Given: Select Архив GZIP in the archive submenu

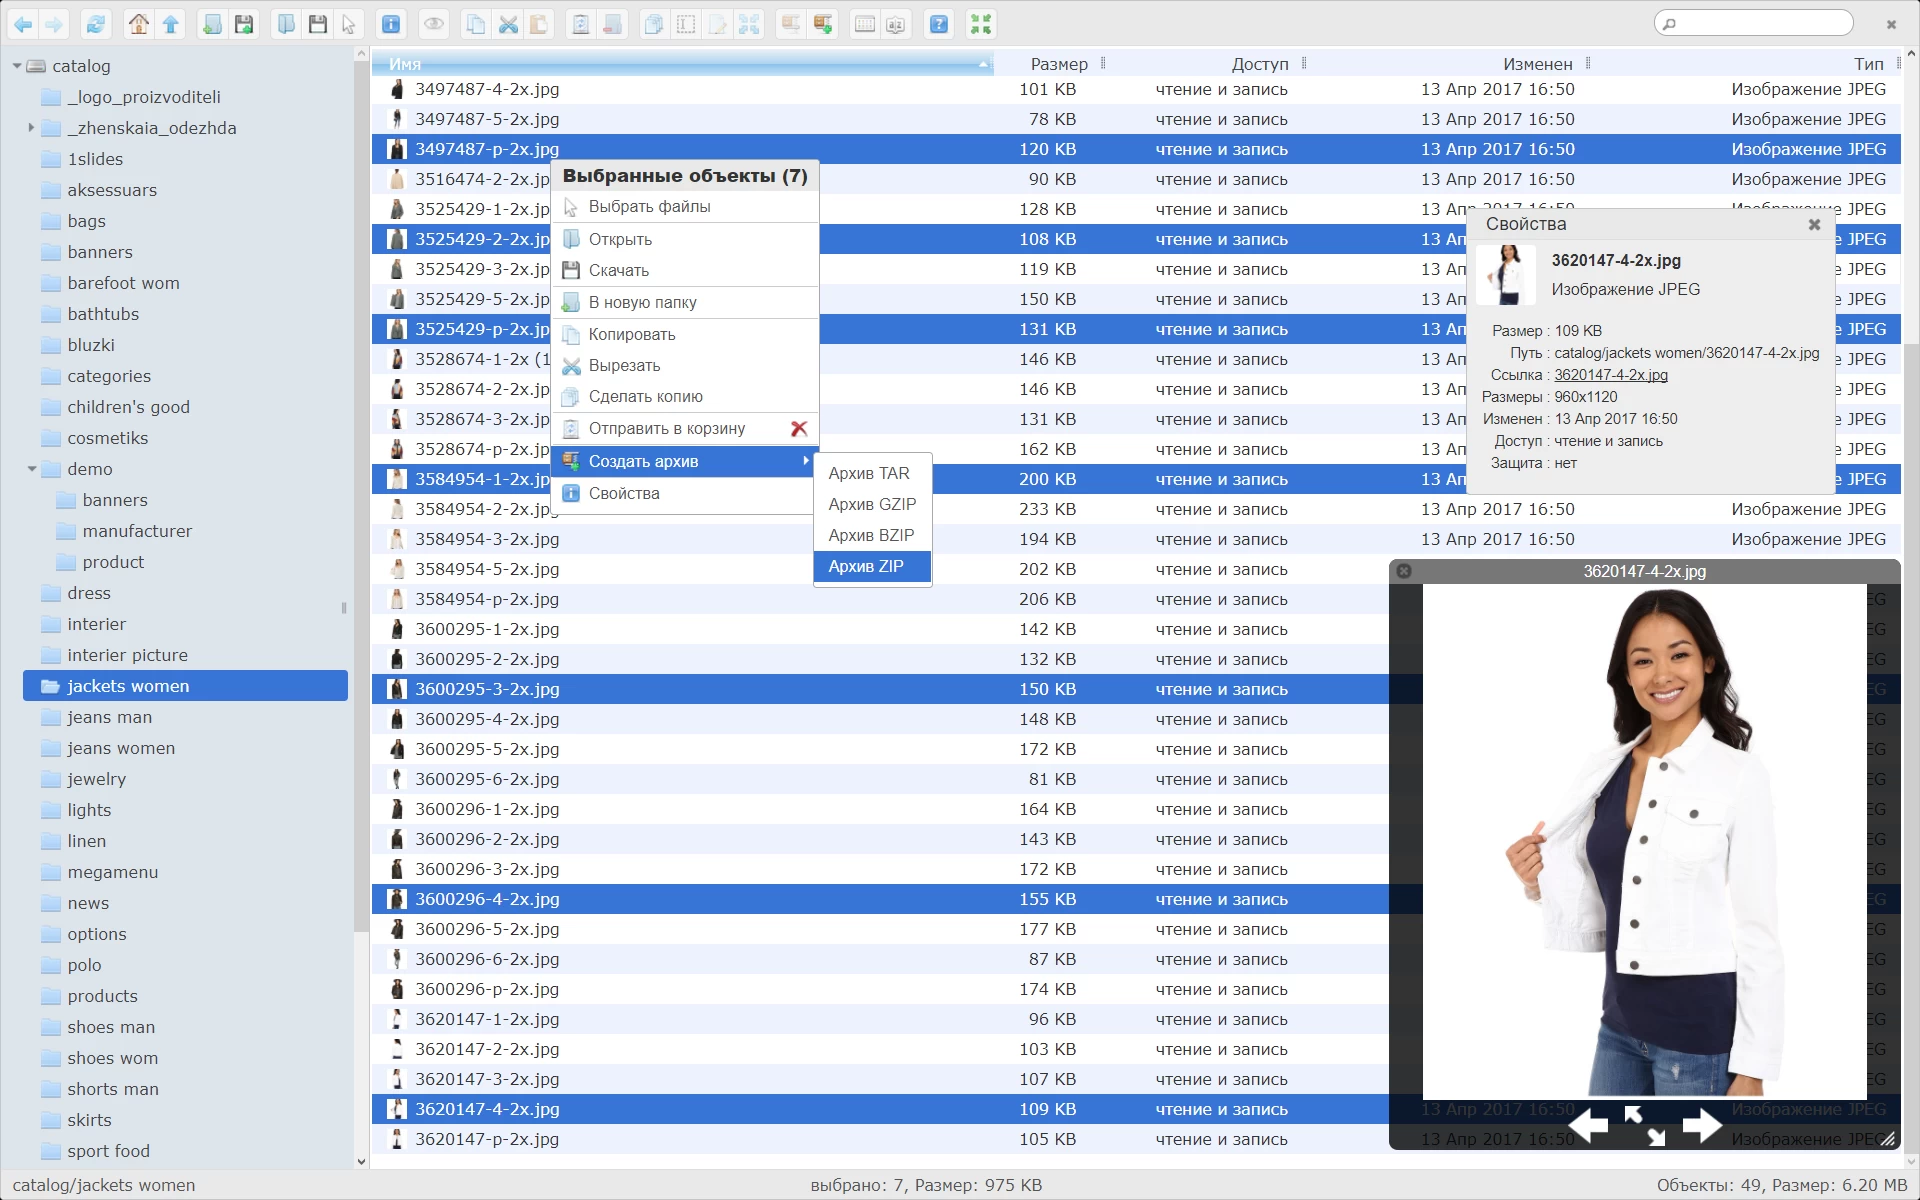Looking at the screenshot, I should coord(872,504).
